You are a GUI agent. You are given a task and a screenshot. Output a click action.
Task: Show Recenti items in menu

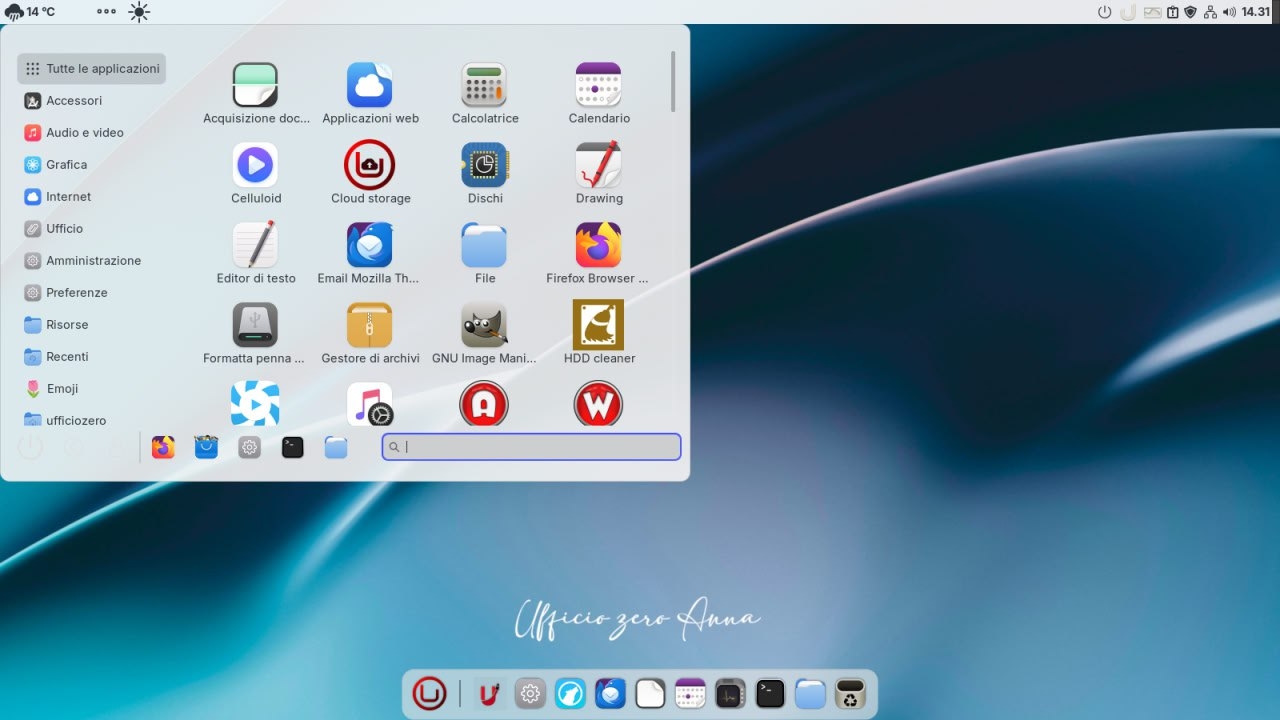pyautogui.click(x=67, y=357)
